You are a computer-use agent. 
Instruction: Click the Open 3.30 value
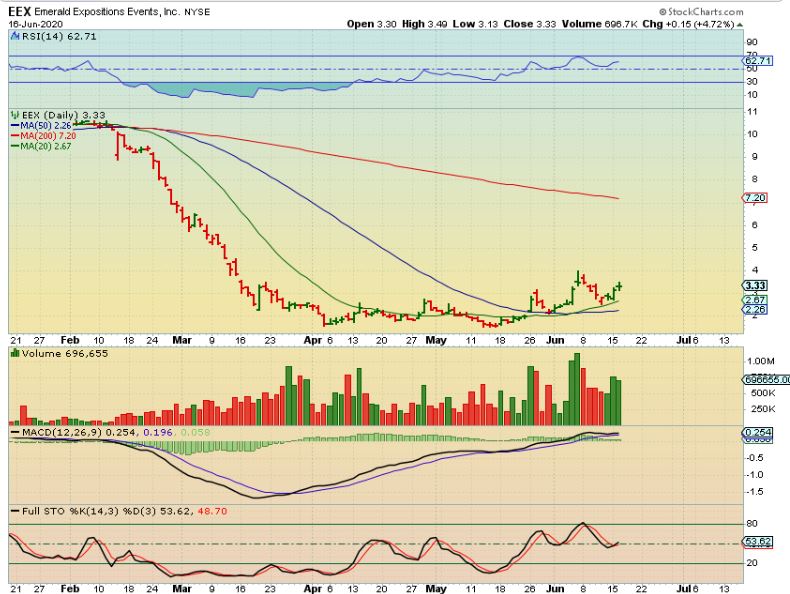(371, 24)
